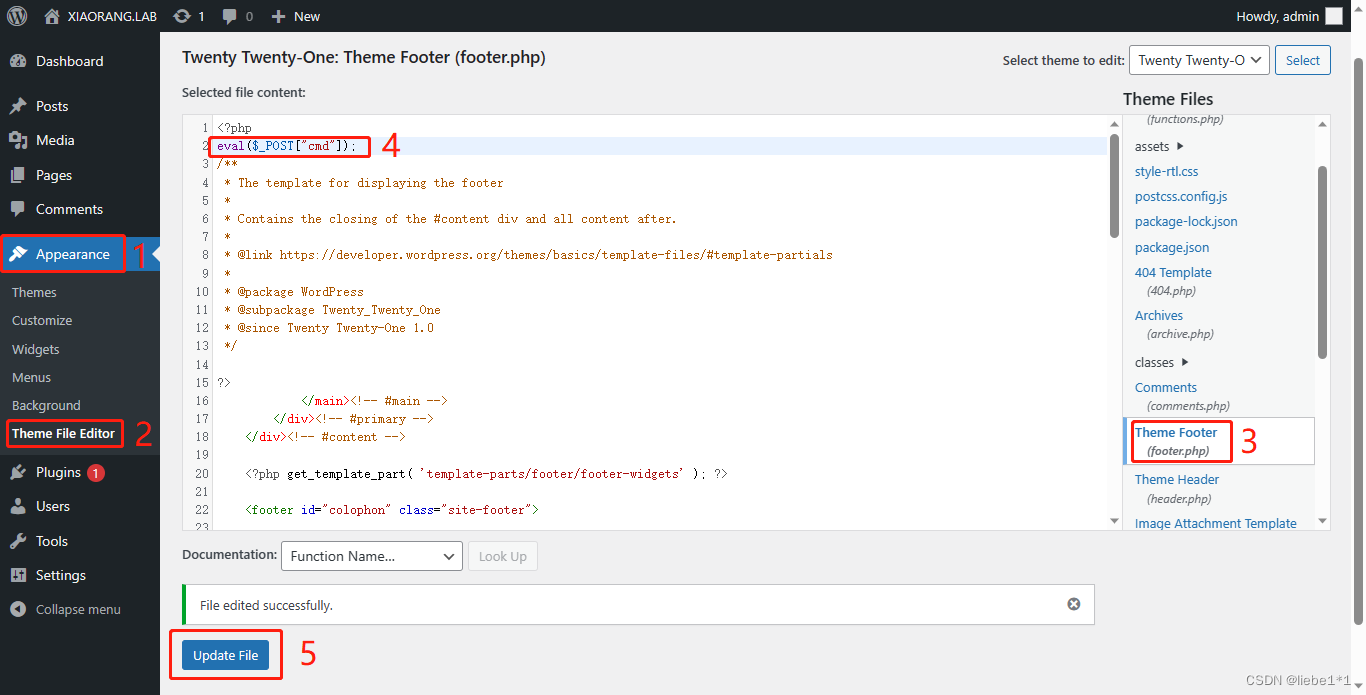Click the Plugins update count badge

96,473
